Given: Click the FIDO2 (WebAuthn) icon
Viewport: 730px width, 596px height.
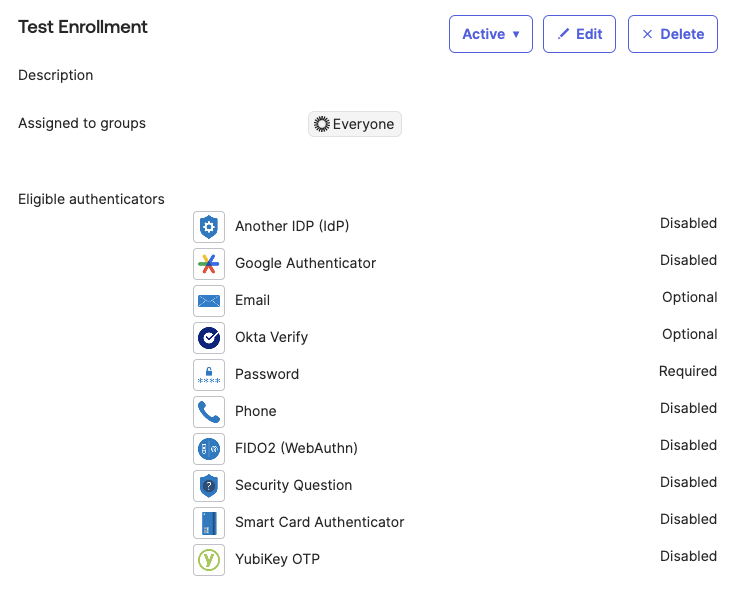Looking at the screenshot, I should tap(208, 449).
